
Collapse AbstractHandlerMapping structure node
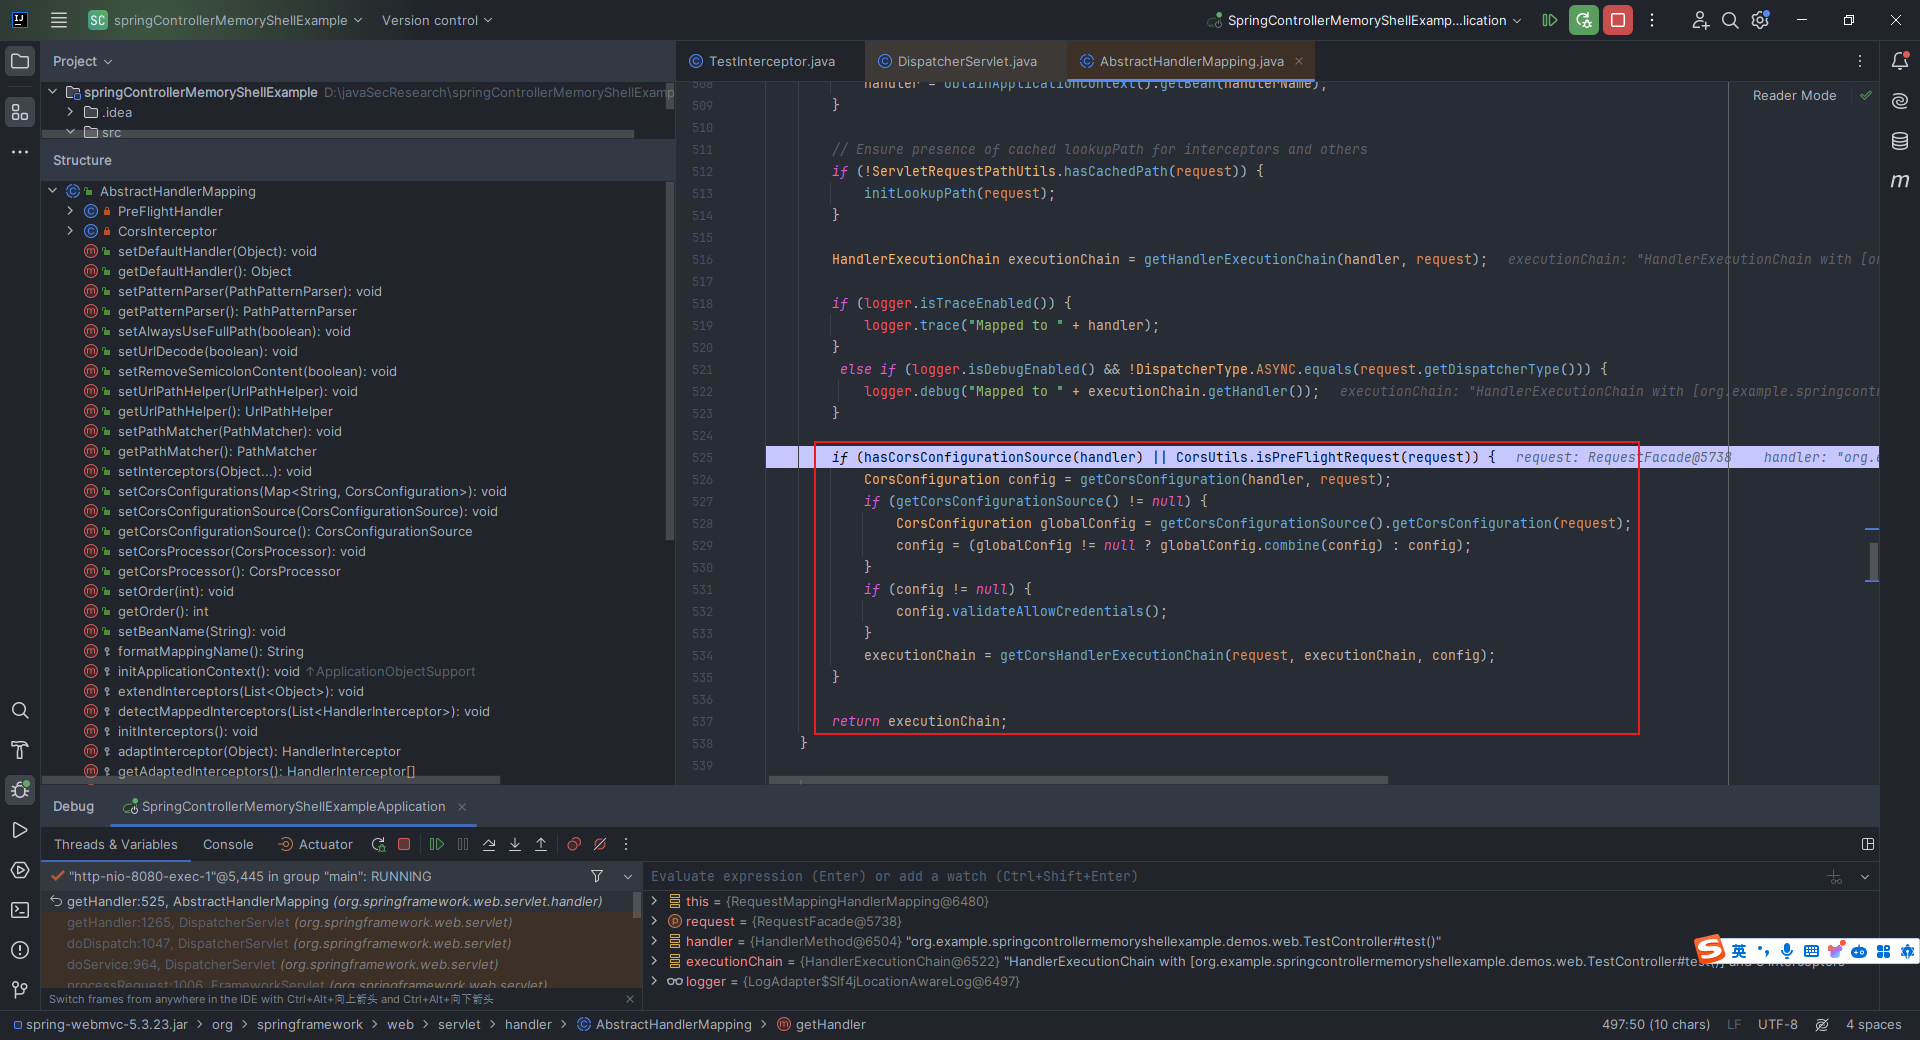52,191
